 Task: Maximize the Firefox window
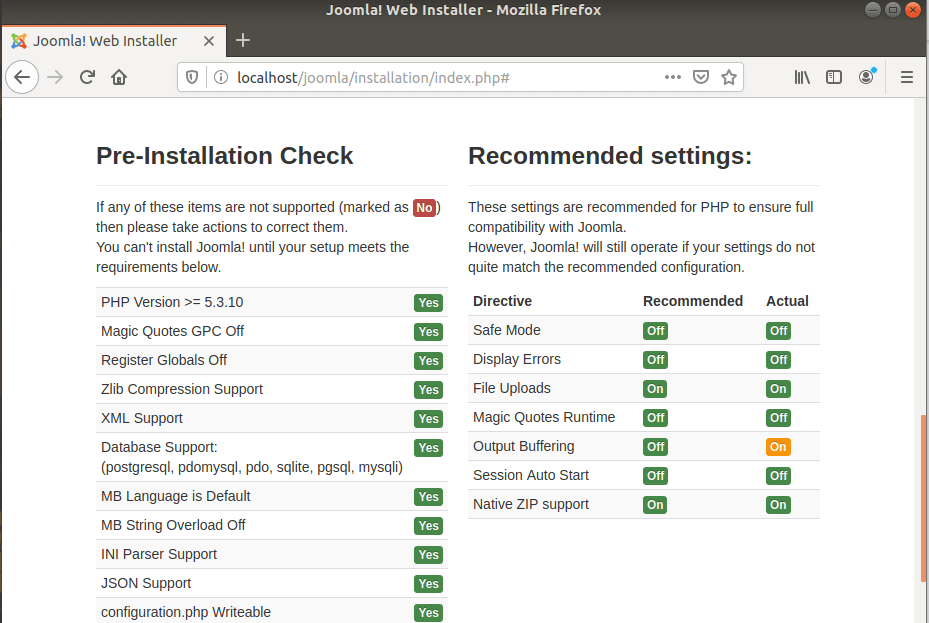coord(893,9)
